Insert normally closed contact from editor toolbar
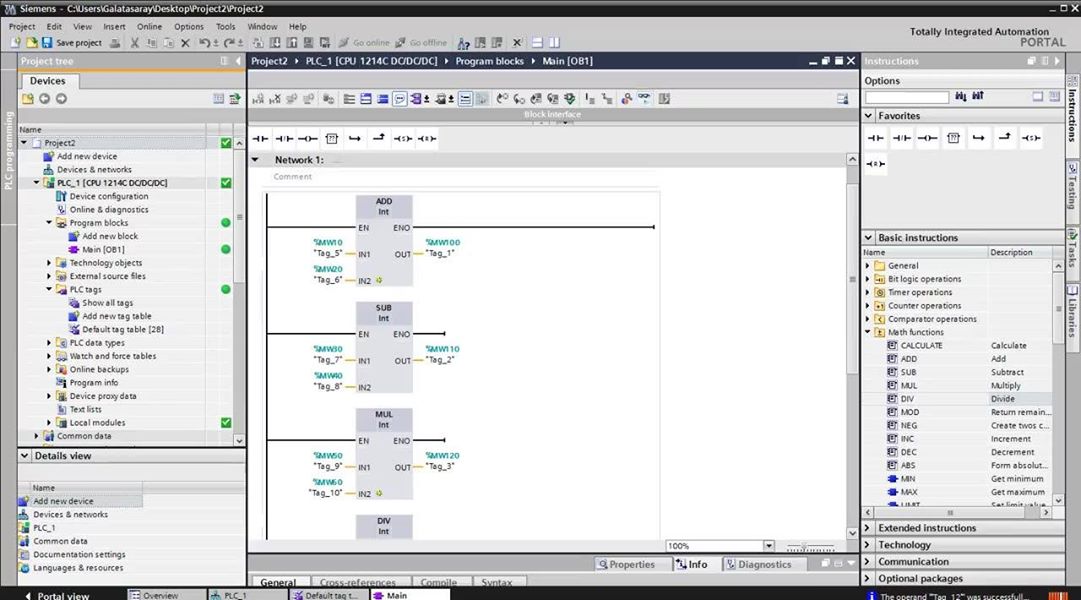The width and height of the screenshot is (1081, 600). (284, 139)
